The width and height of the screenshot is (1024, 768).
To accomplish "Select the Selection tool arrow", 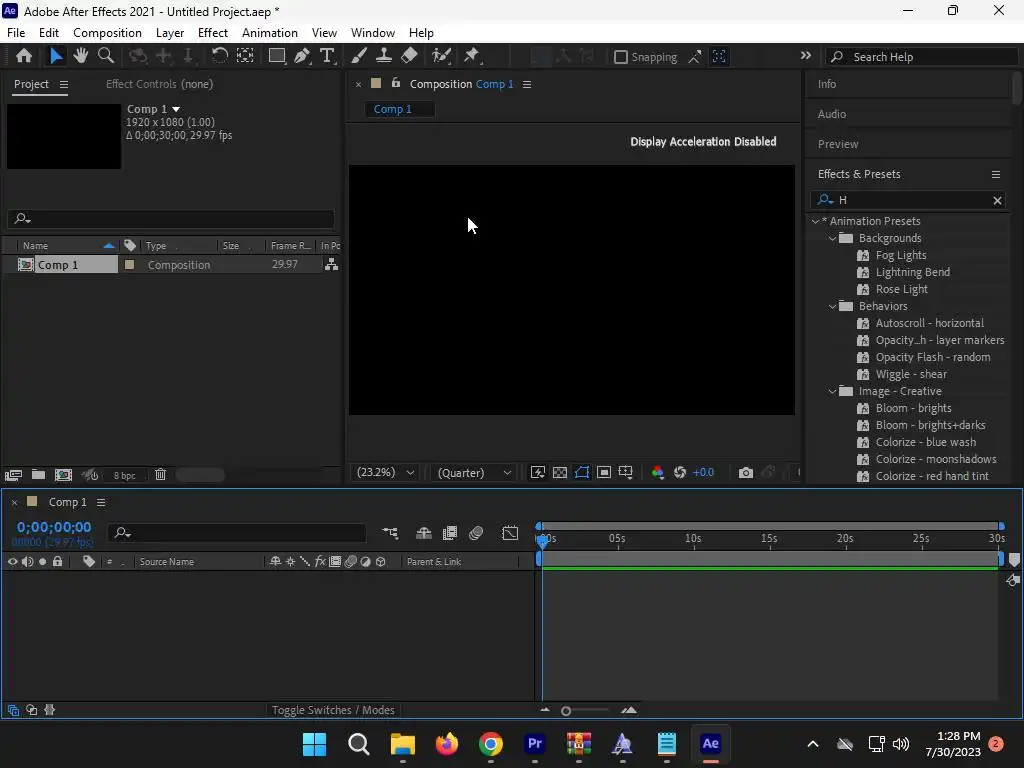I will click(56, 56).
